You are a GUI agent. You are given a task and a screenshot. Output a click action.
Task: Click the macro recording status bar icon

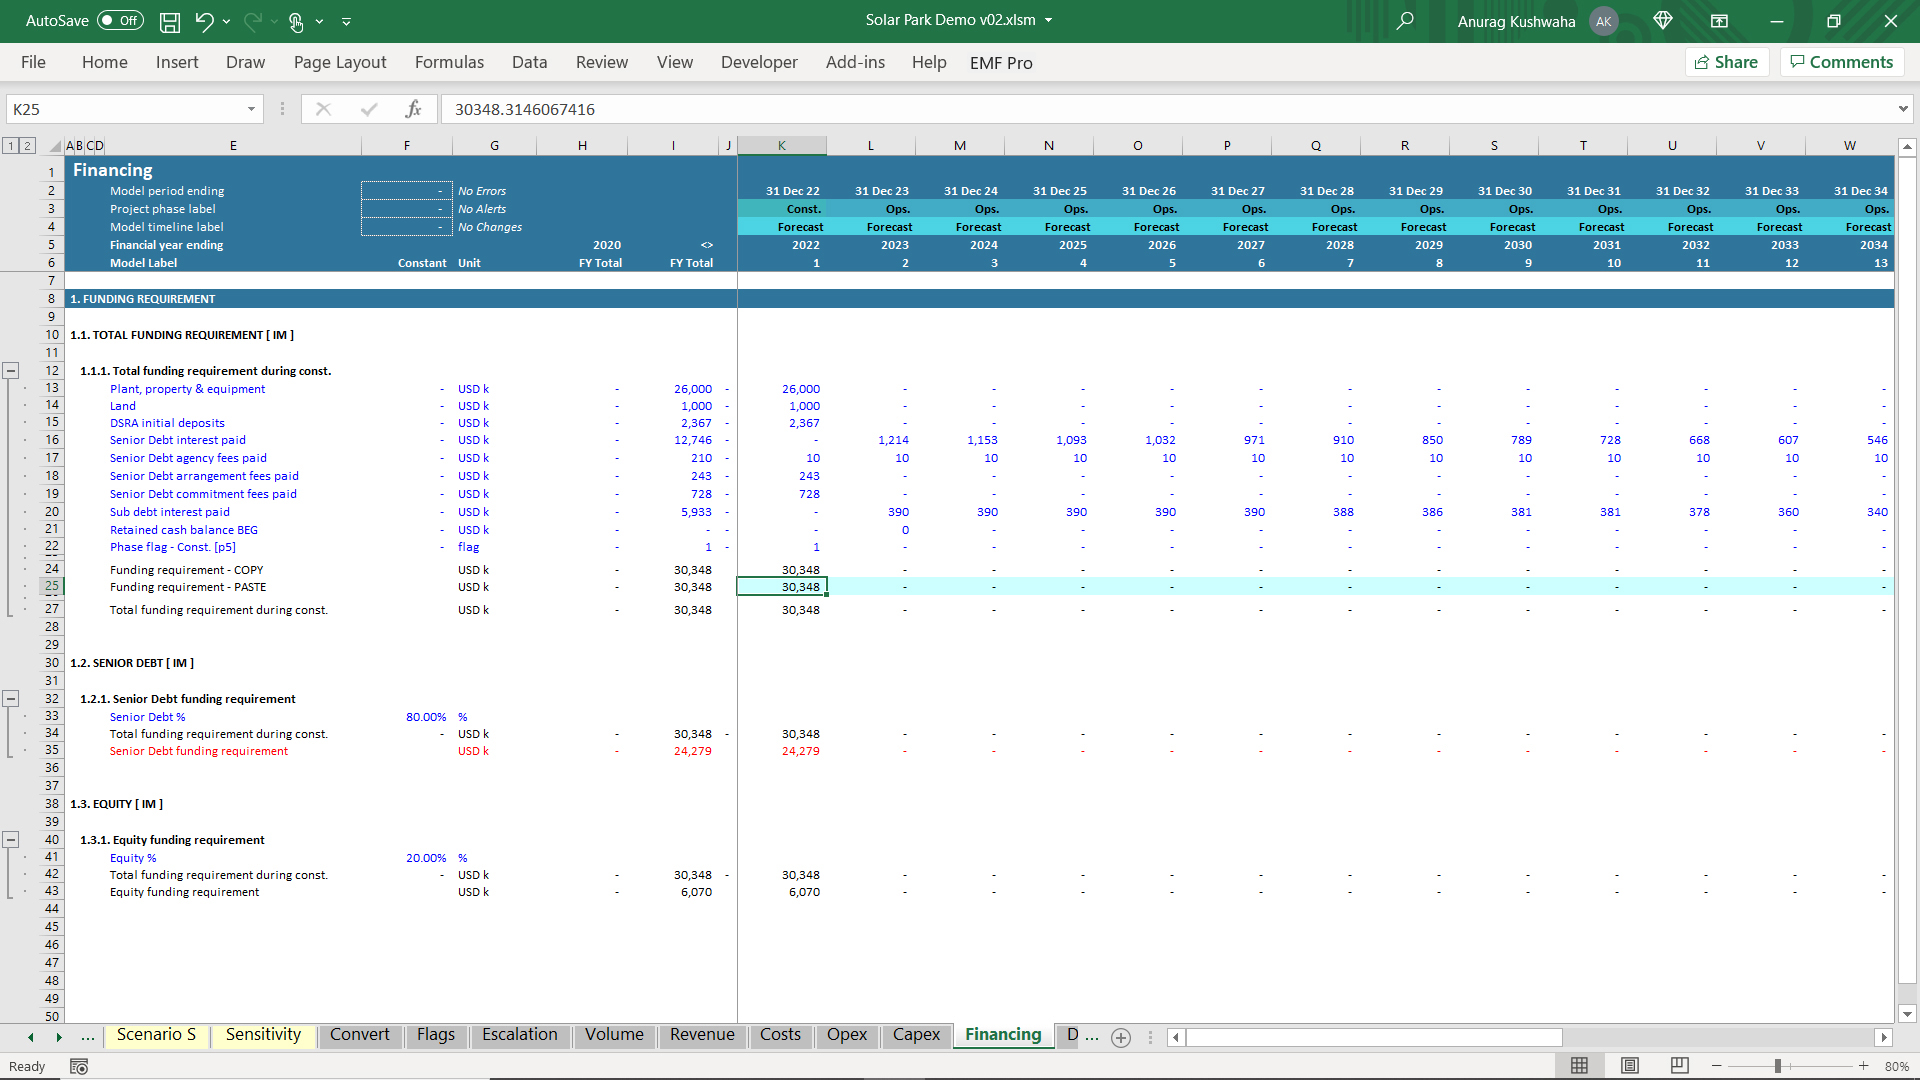coord(79,1066)
